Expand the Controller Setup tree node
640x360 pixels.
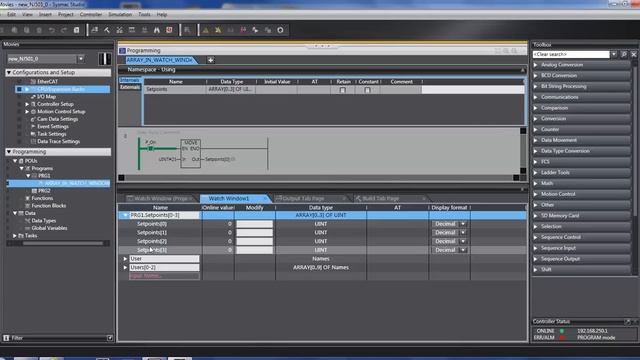pos(27,104)
